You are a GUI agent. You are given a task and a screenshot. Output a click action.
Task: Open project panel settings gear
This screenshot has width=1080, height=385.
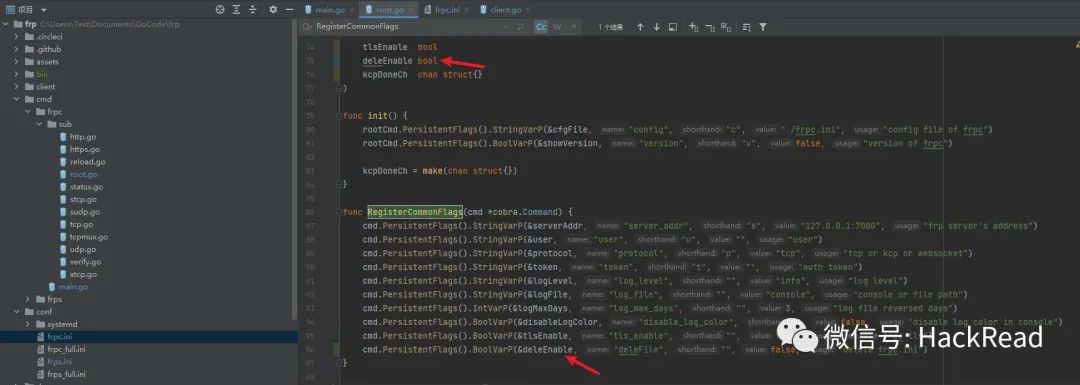click(x=273, y=10)
